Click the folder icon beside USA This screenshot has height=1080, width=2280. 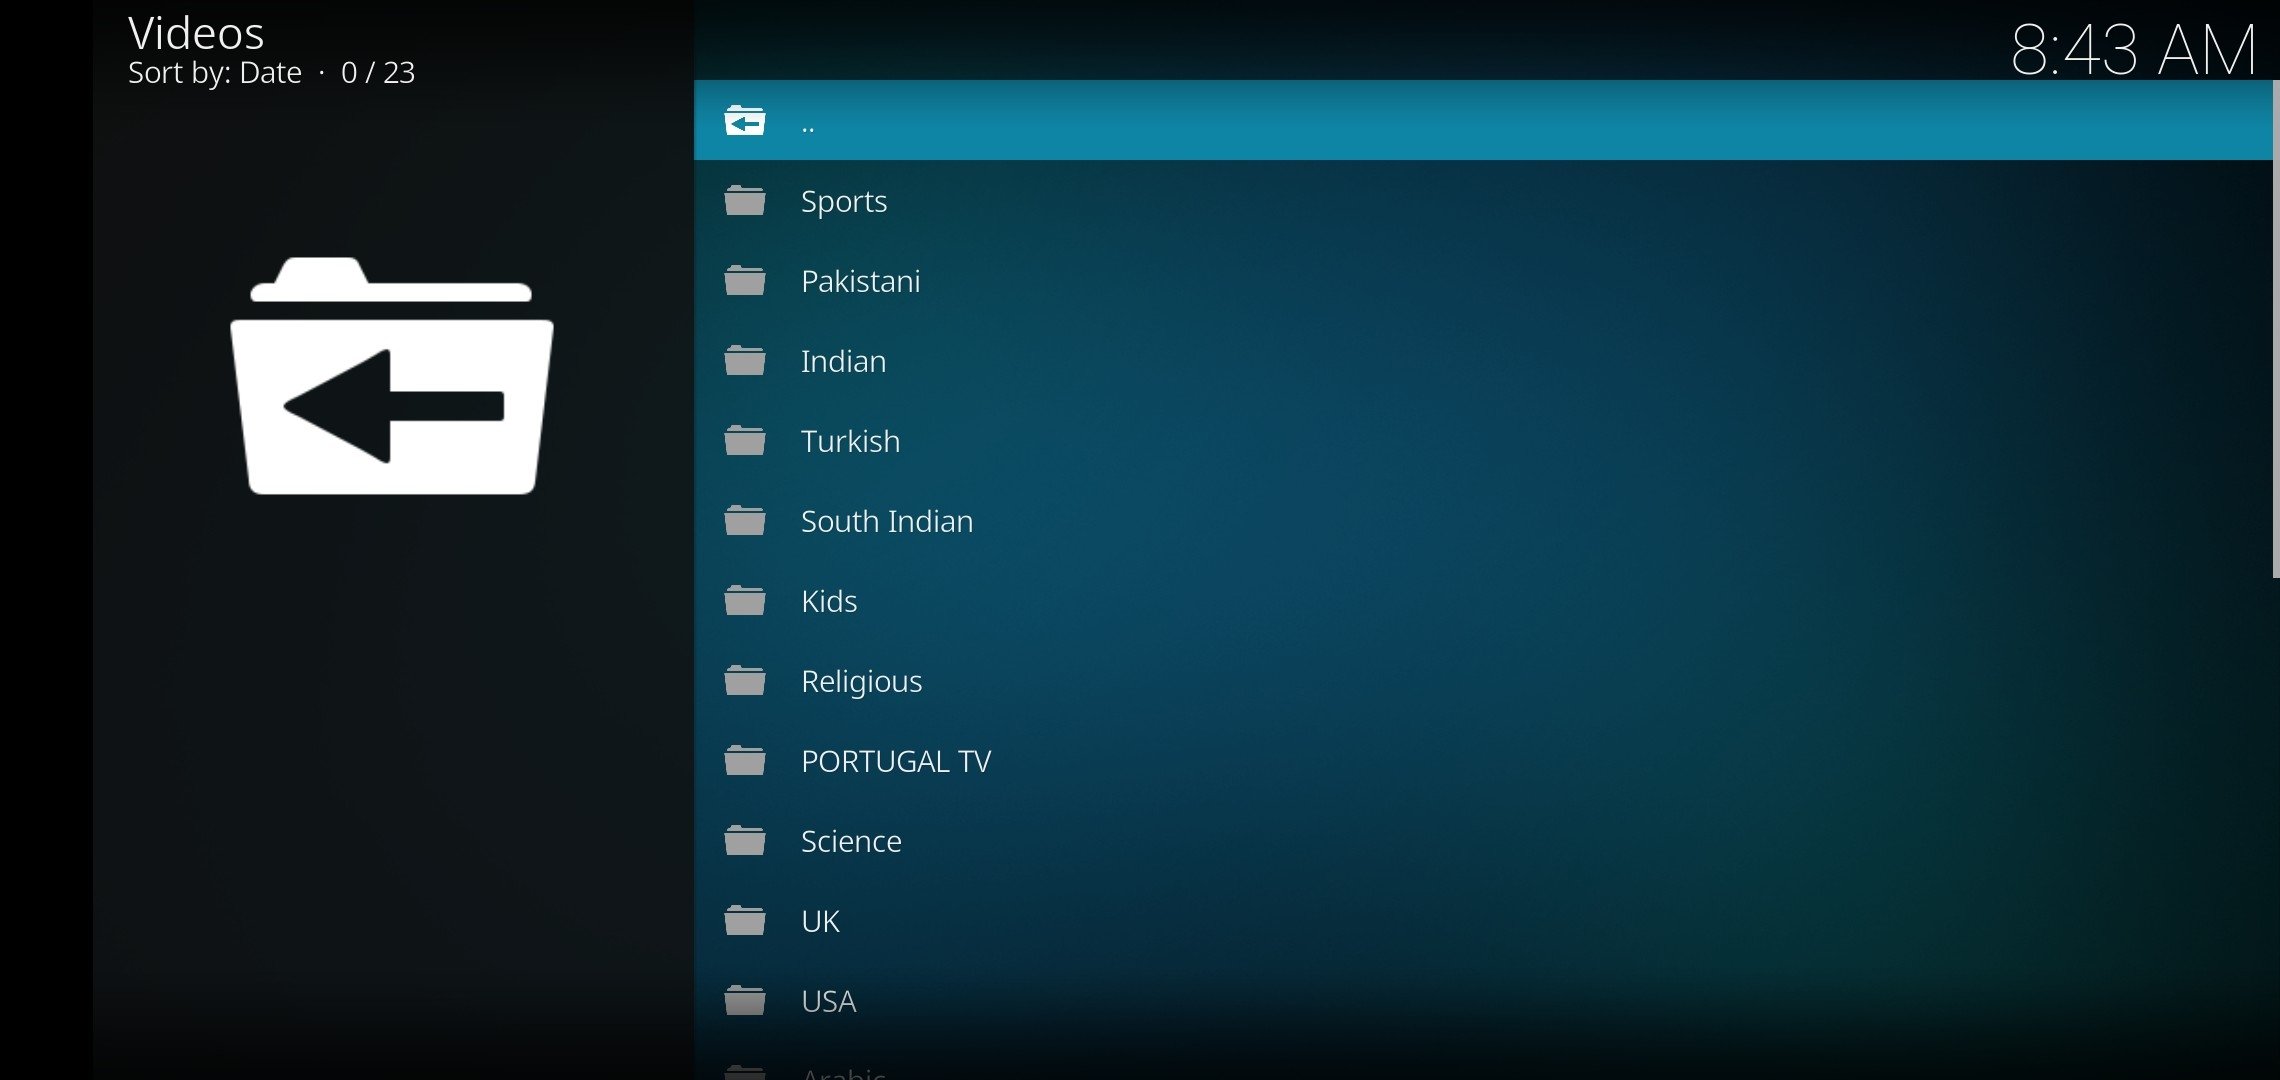(x=745, y=1001)
